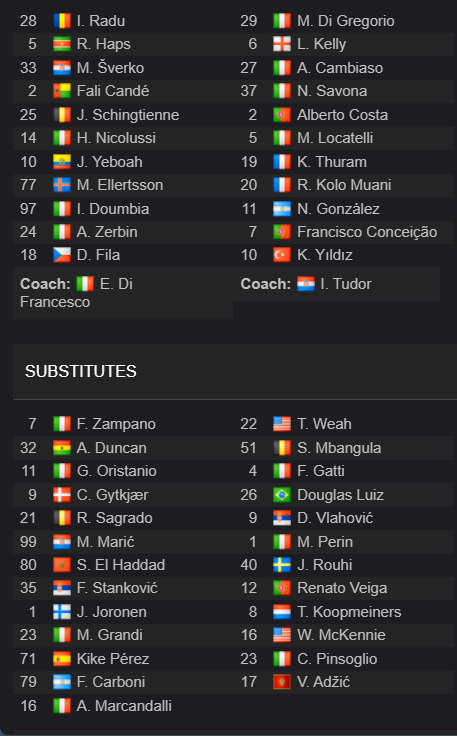Open T. Koopmeiners player link
Viewport: 457px width, 736px height.
(349, 612)
